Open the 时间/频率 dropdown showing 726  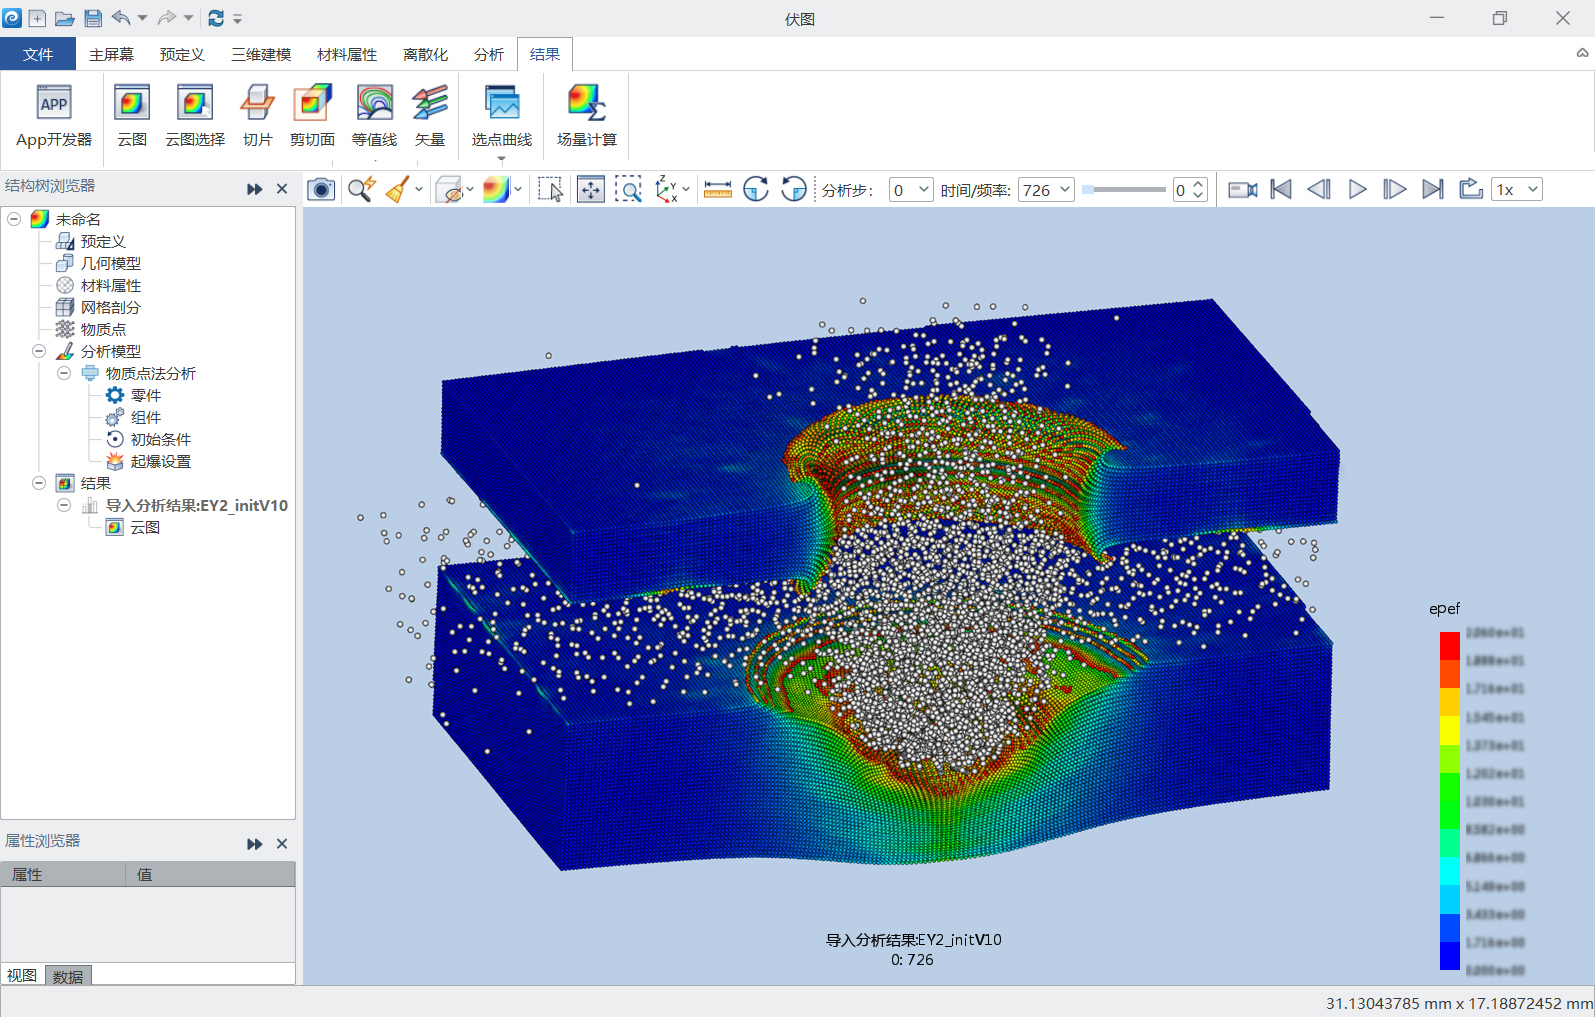pyautogui.click(x=1046, y=190)
